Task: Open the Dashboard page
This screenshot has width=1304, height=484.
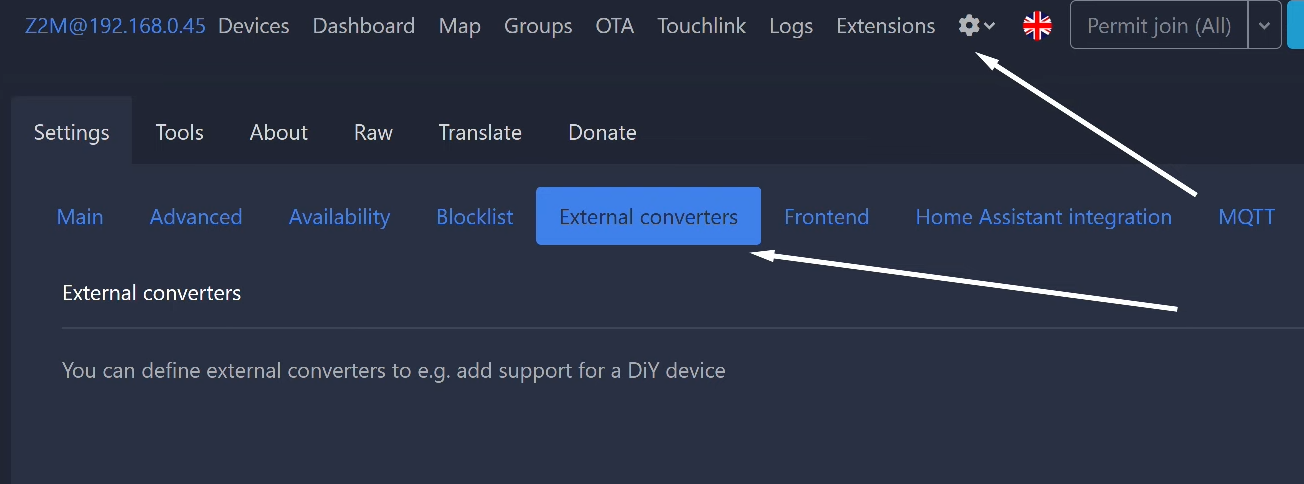Action: (x=364, y=26)
